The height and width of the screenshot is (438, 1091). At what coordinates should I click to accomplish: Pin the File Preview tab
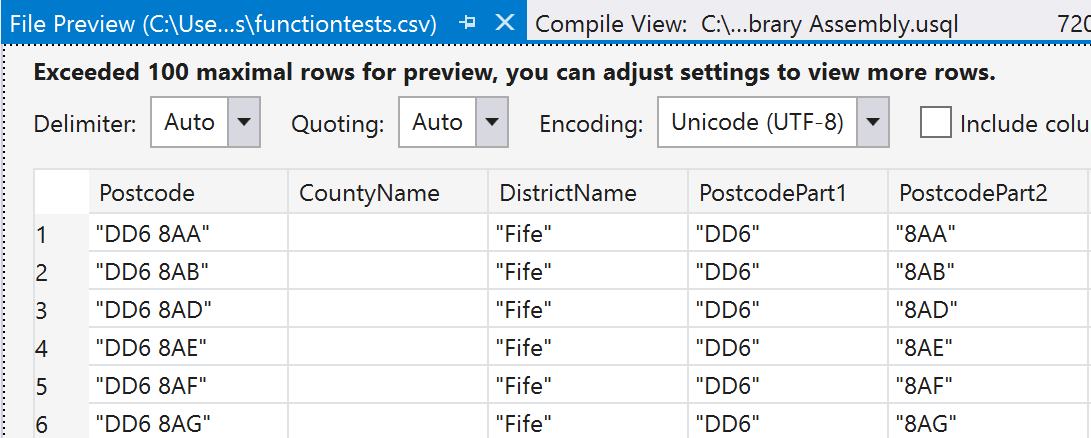click(x=467, y=23)
